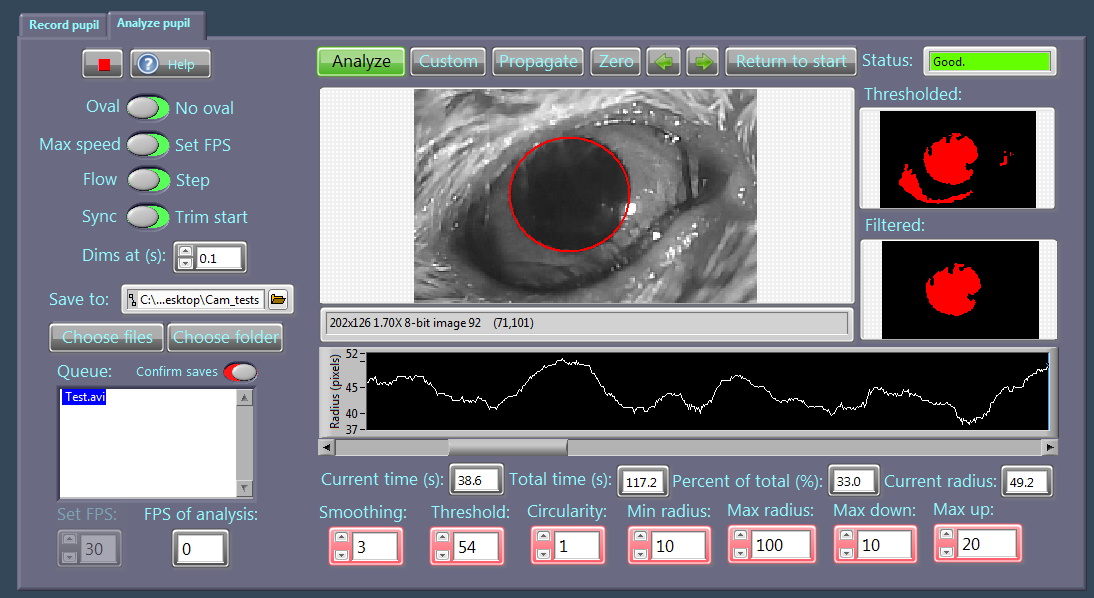Switch to the Record pupil tab

tap(64, 25)
